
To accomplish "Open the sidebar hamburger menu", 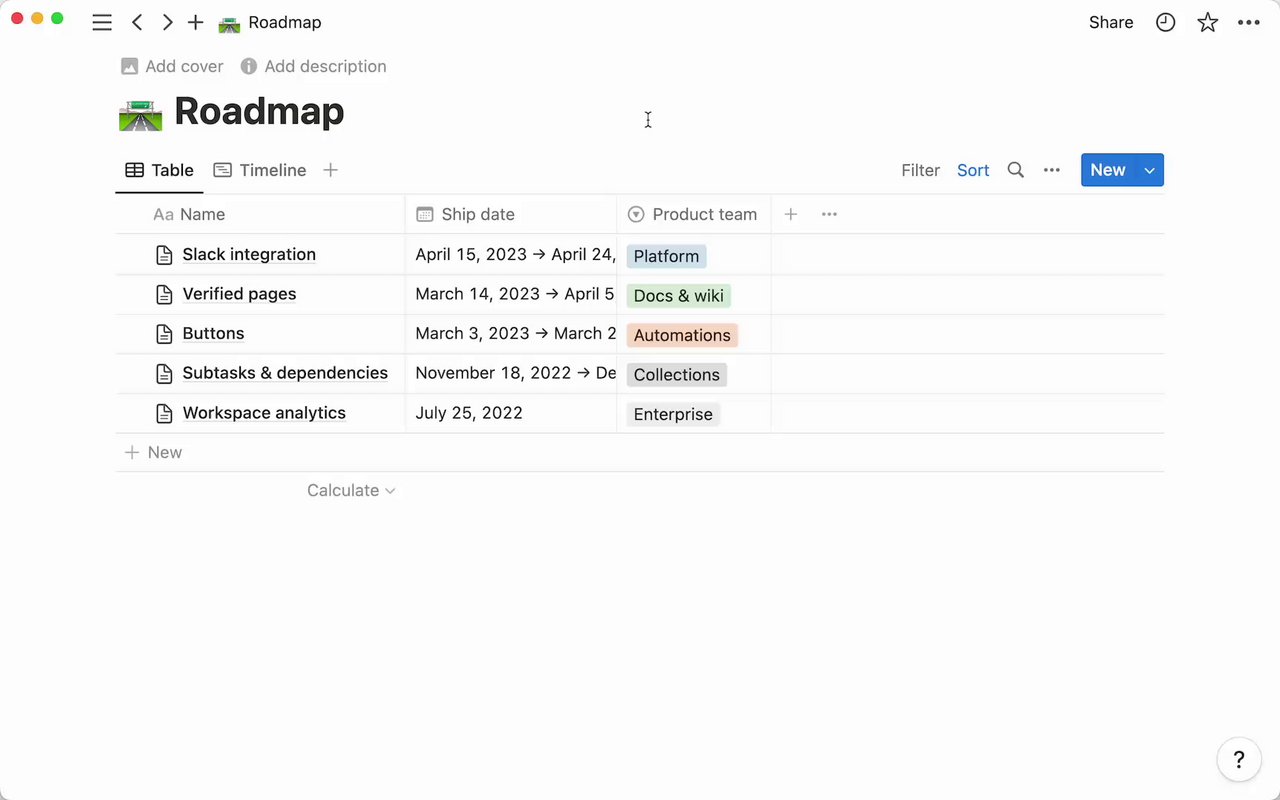I will [x=102, y=22].
